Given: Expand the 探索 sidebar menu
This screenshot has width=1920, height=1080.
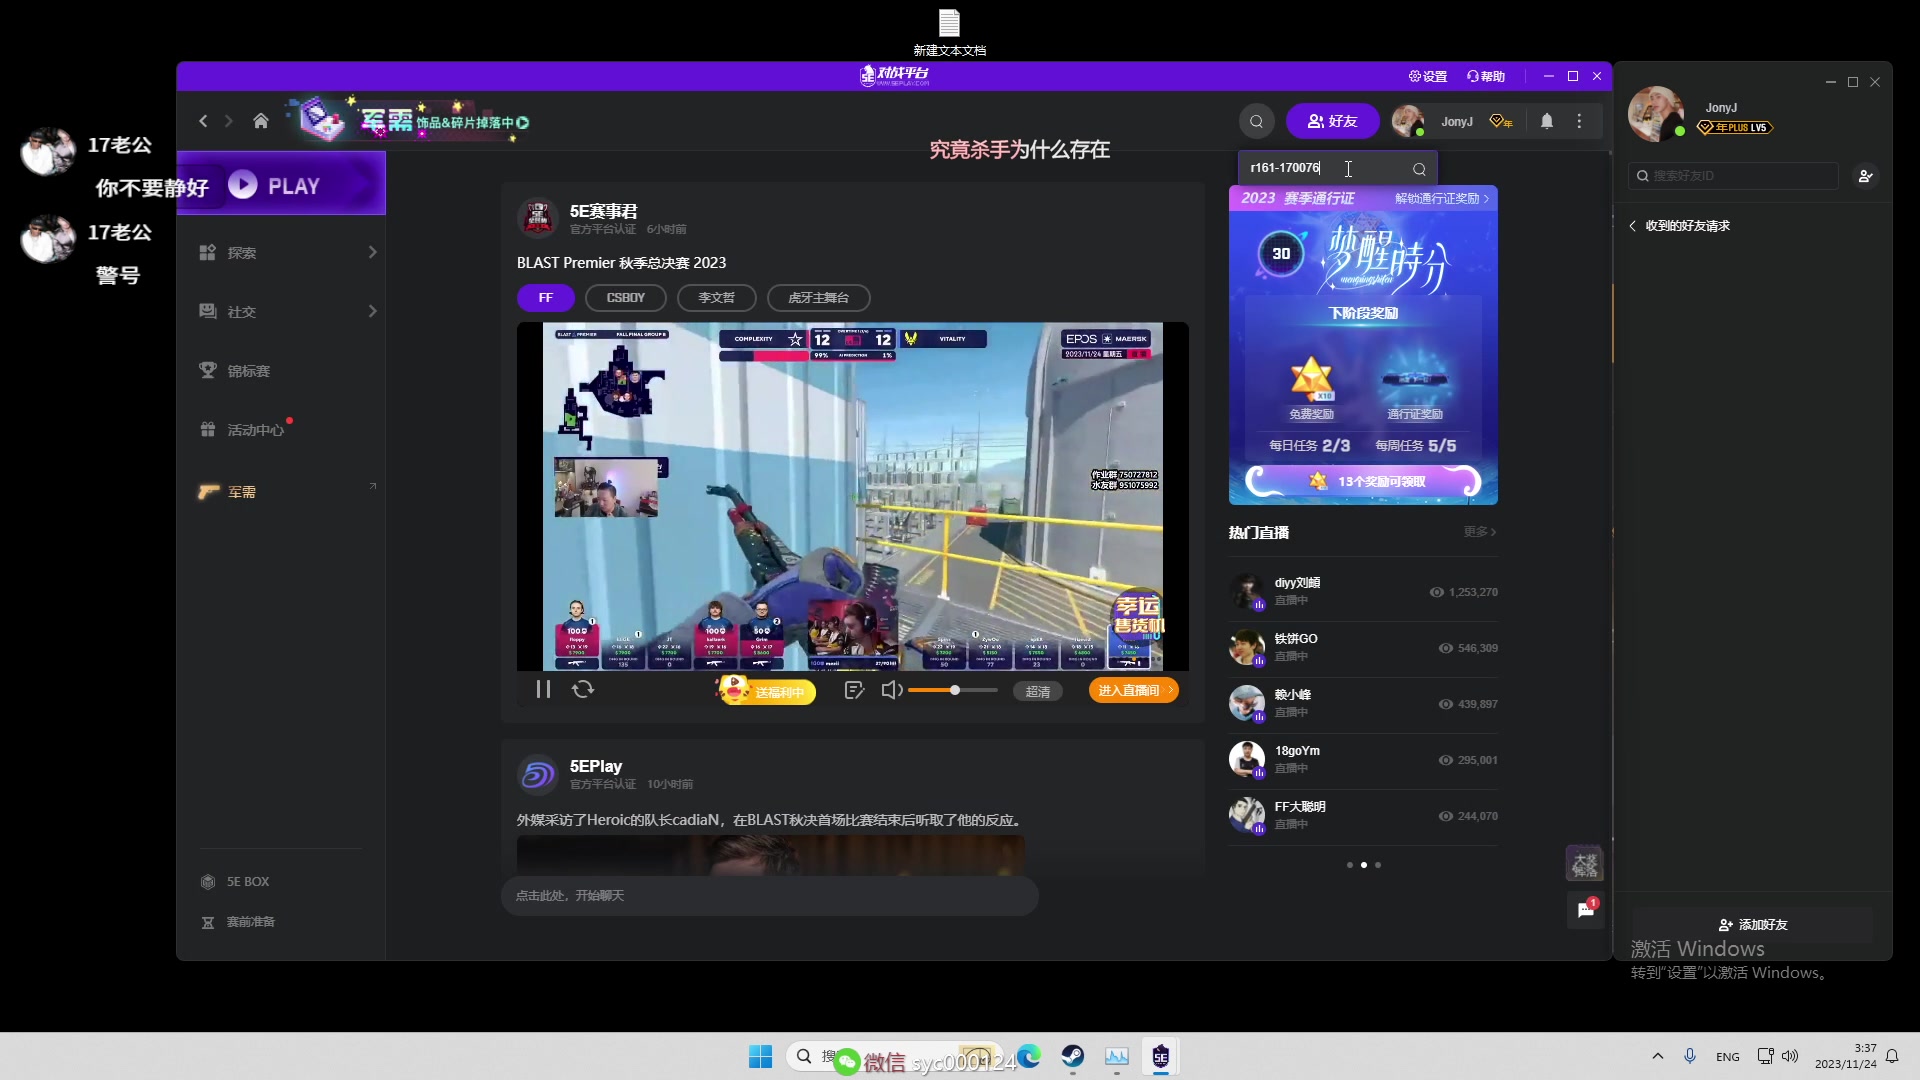Looking at the screenshot, I should 287,252.
